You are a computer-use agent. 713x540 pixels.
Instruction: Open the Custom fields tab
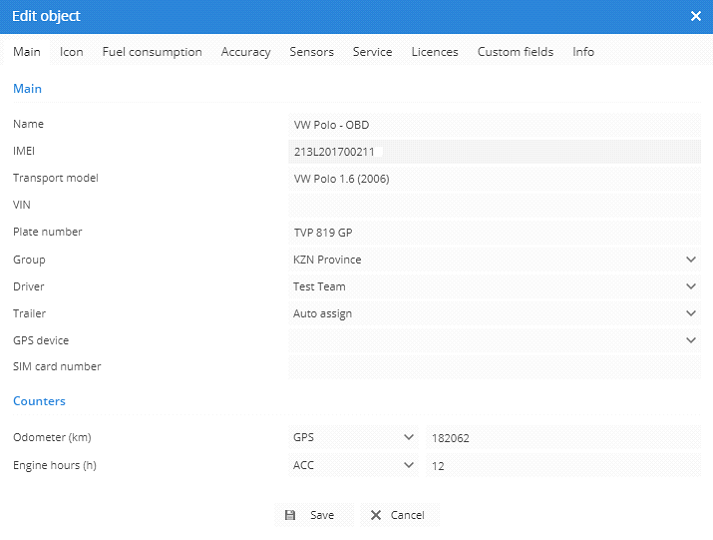pyautogui.click(x=515, y=52)
